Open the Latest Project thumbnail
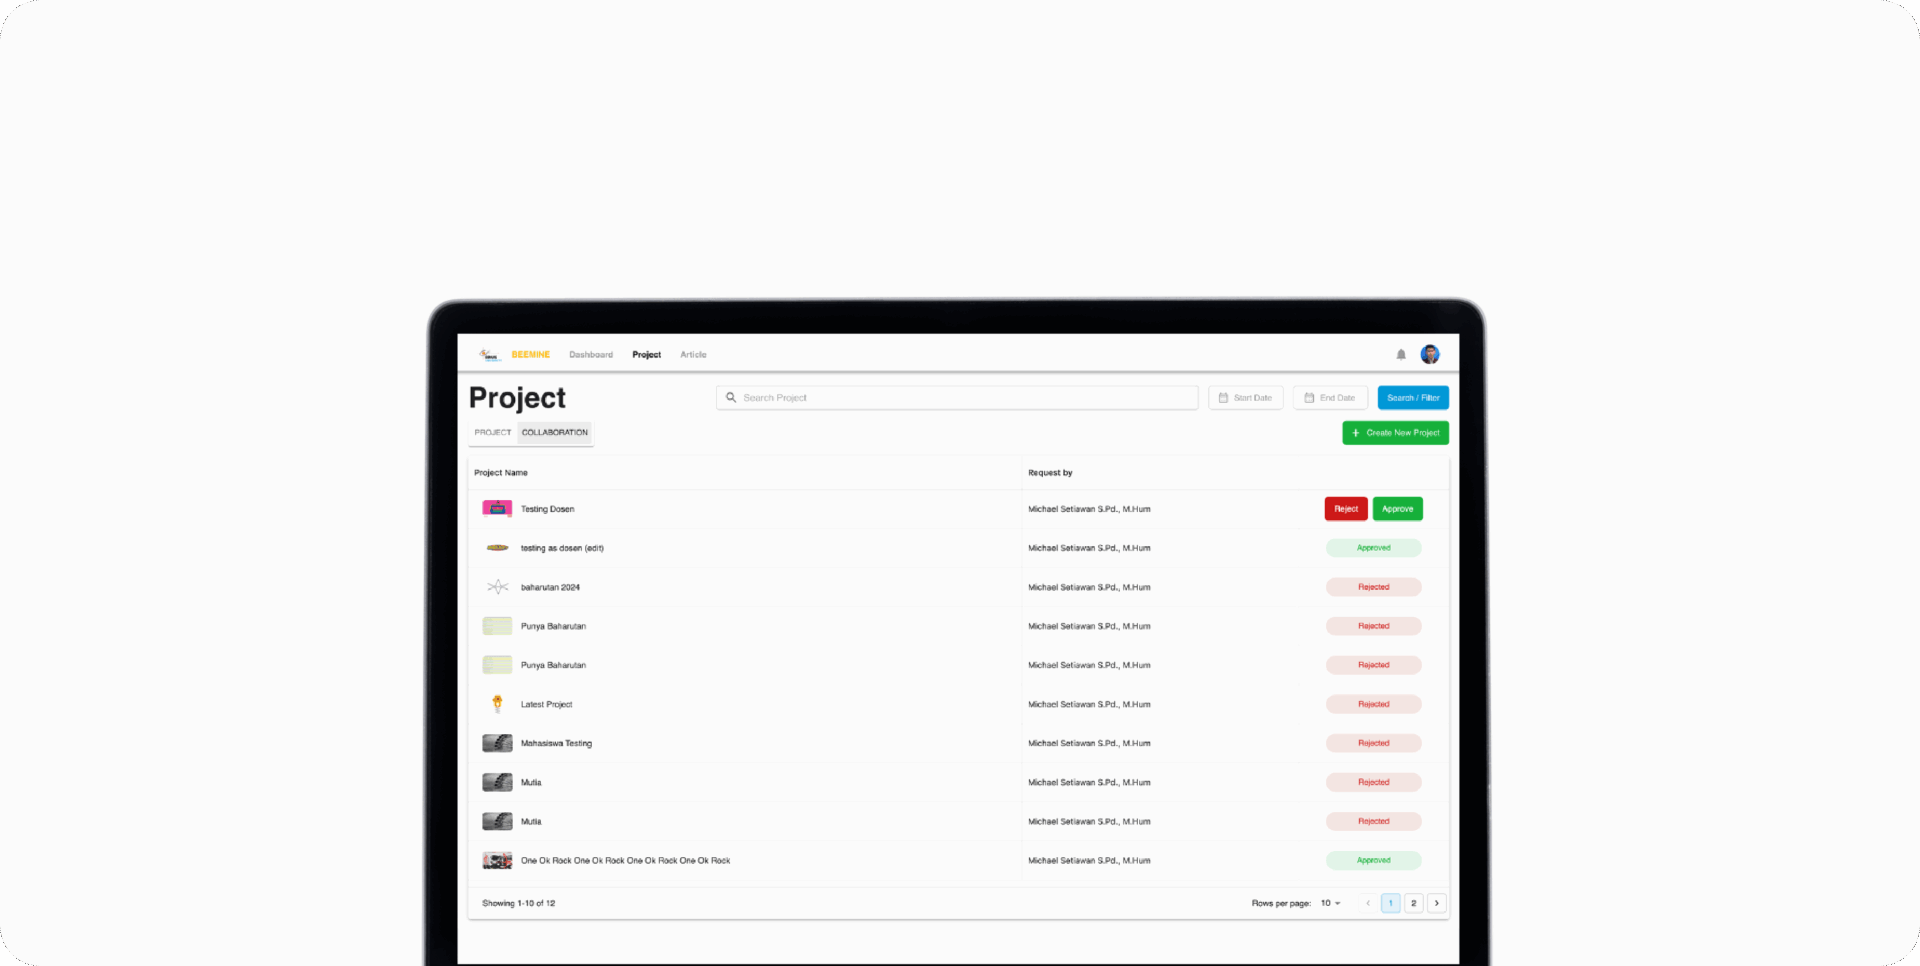This screenshot has width=1920, height=966. tap(497, 704)
